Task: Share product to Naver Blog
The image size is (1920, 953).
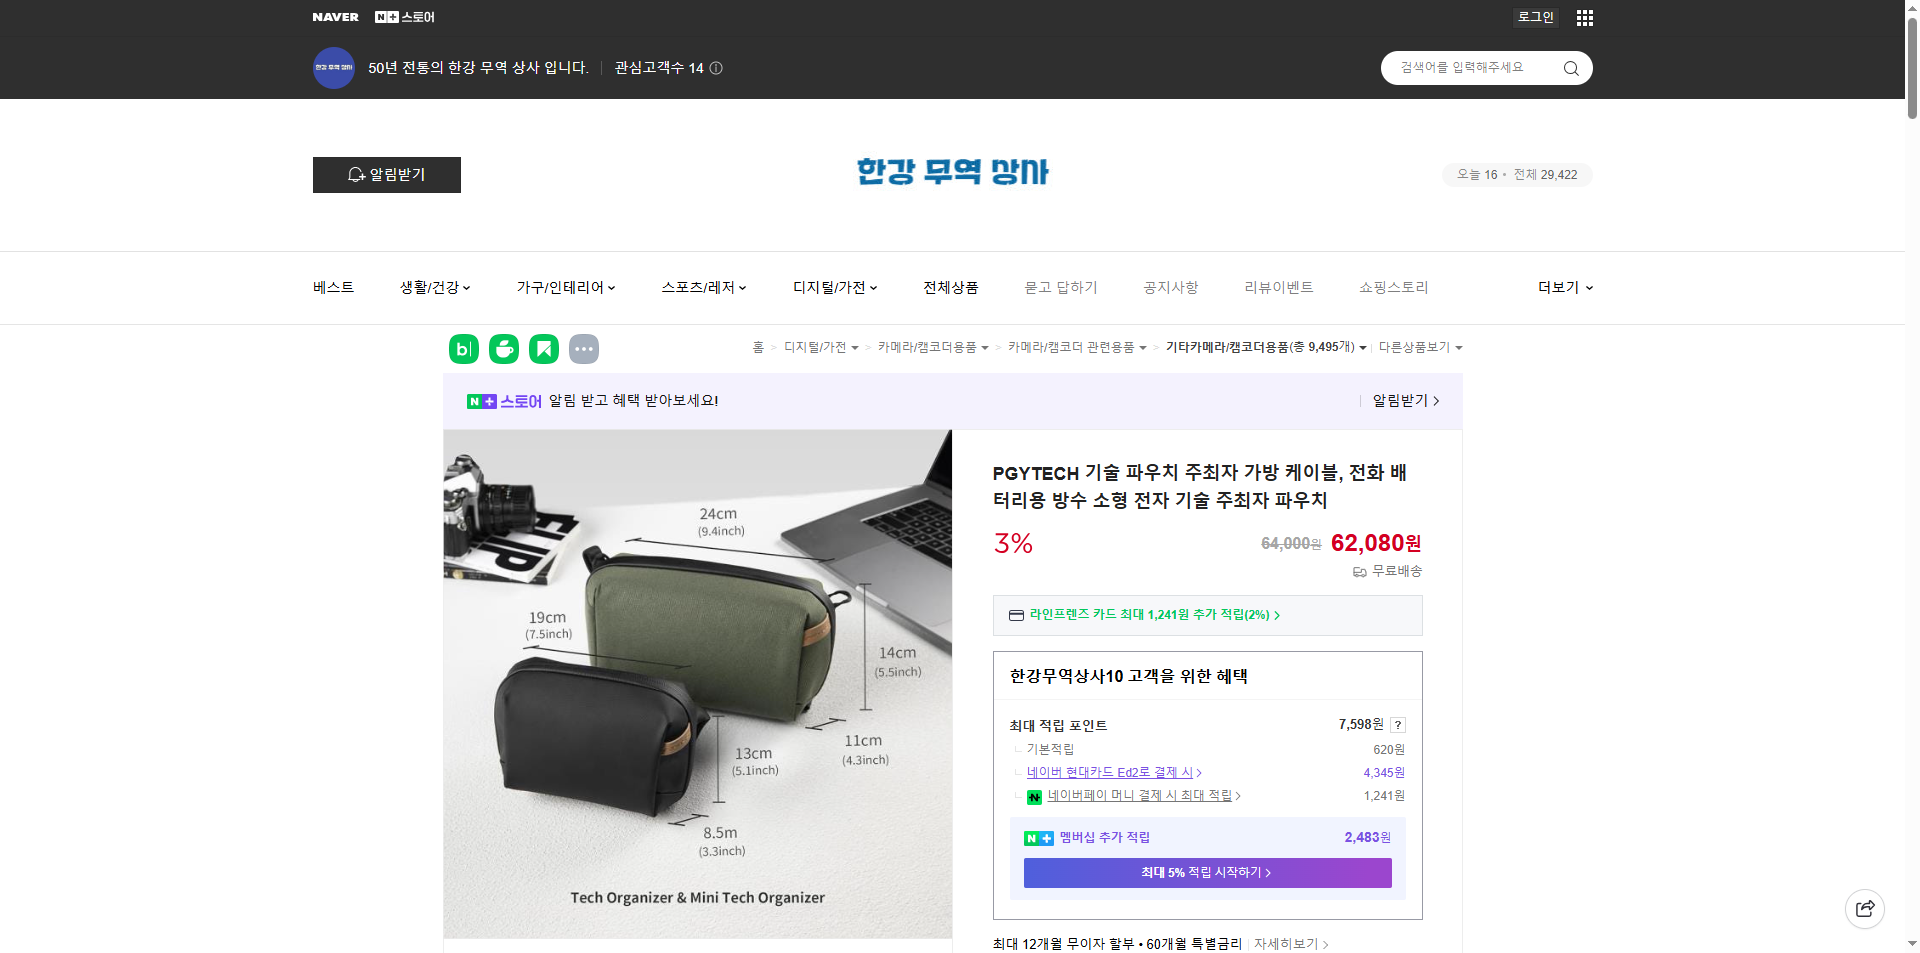Action: [x=463, y=348]
